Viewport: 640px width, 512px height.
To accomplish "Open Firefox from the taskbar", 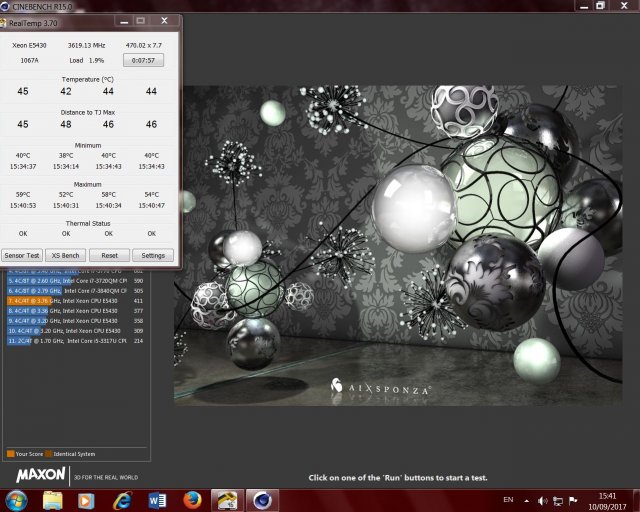I will [193, 499].
